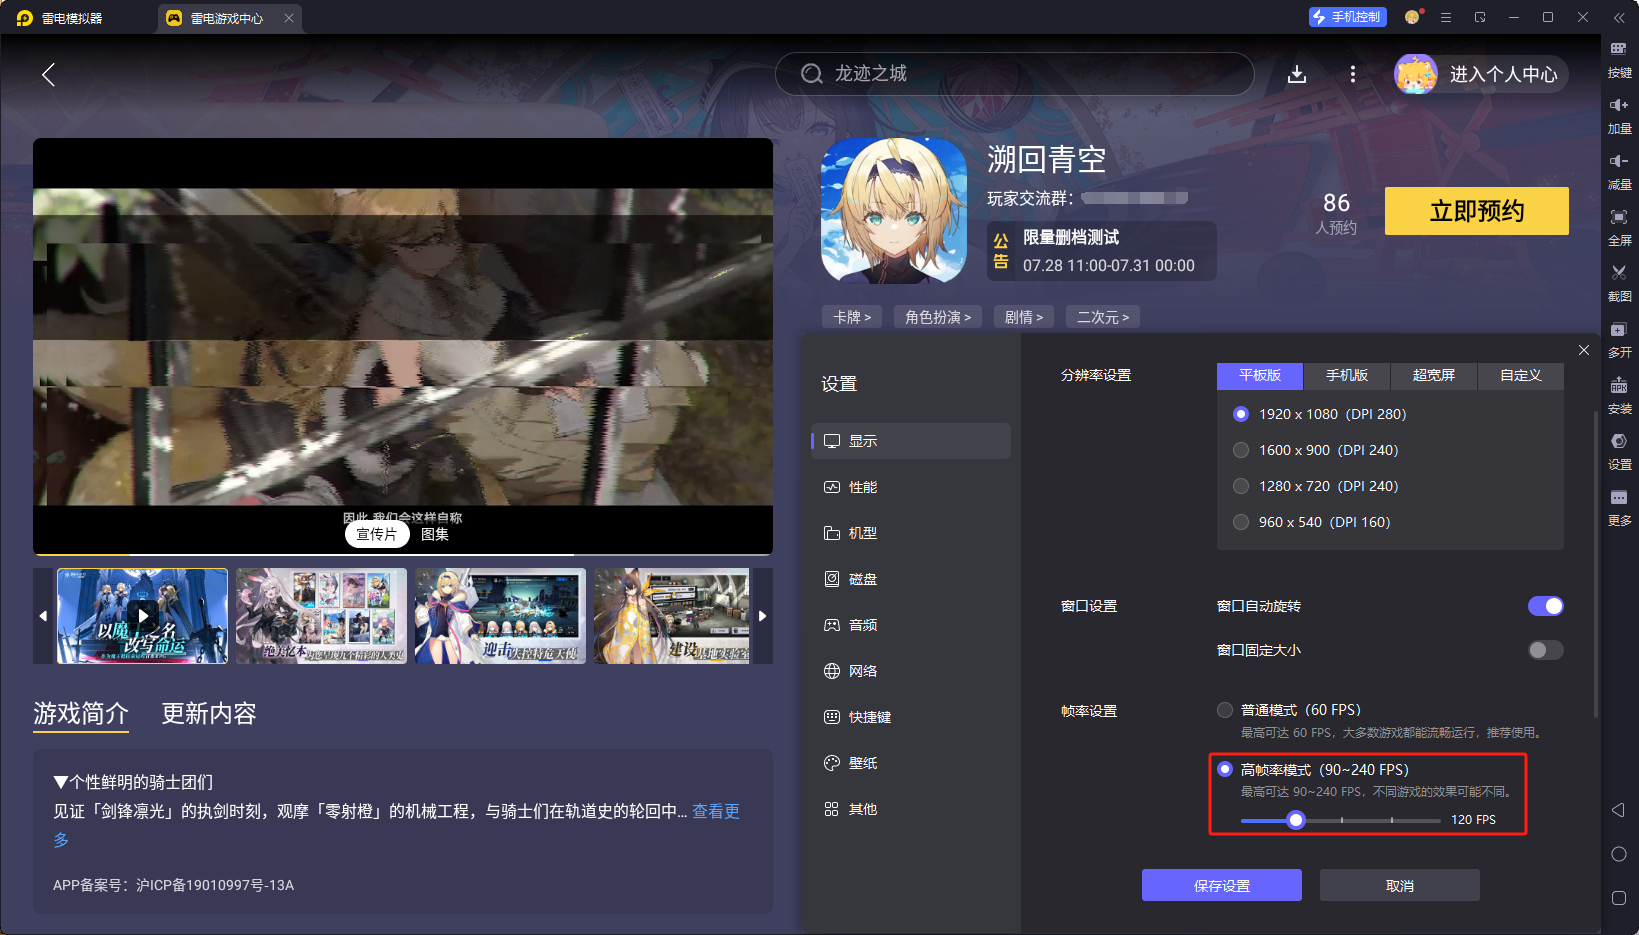Open the download manager icon
1639x935 pixels.
point(1297,74)
